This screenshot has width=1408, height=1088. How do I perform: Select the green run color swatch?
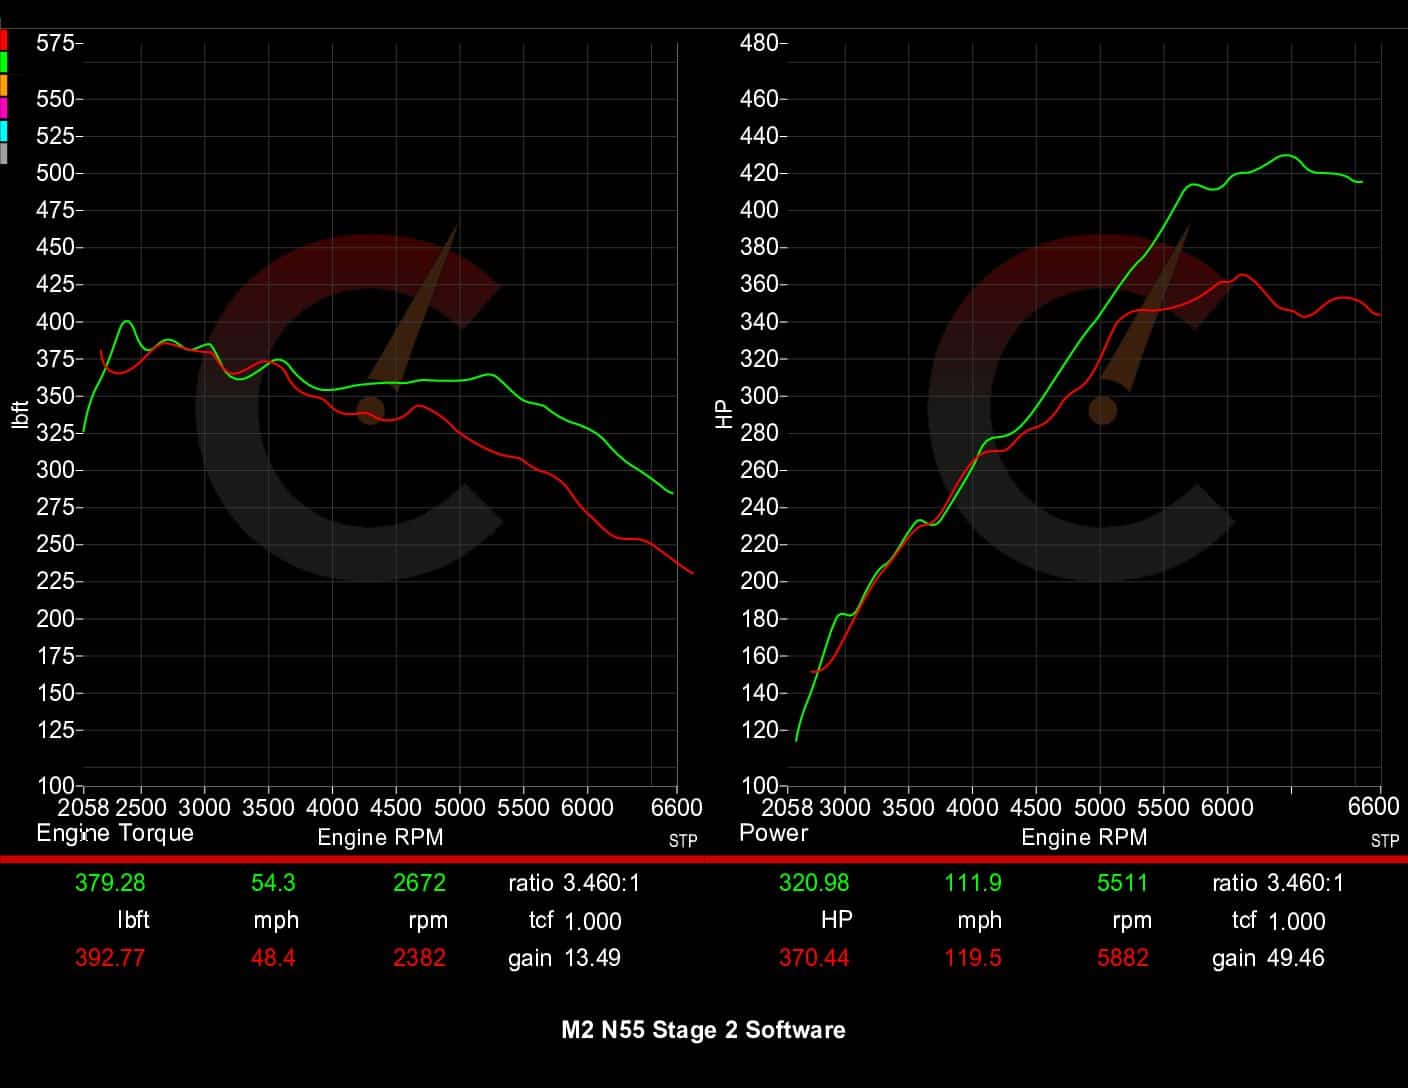(4, 62)
